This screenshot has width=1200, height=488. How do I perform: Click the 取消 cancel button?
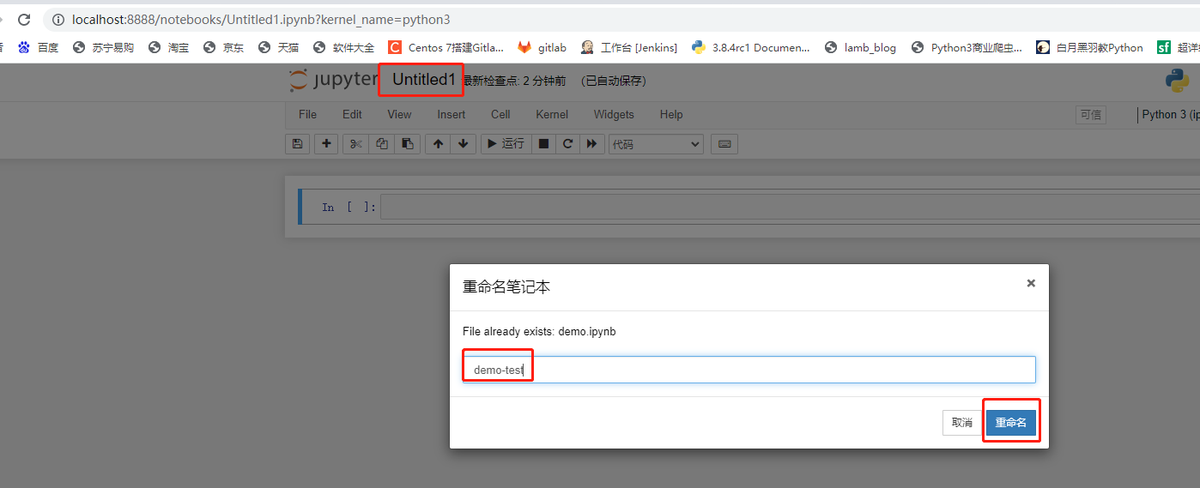pos(962,423)
